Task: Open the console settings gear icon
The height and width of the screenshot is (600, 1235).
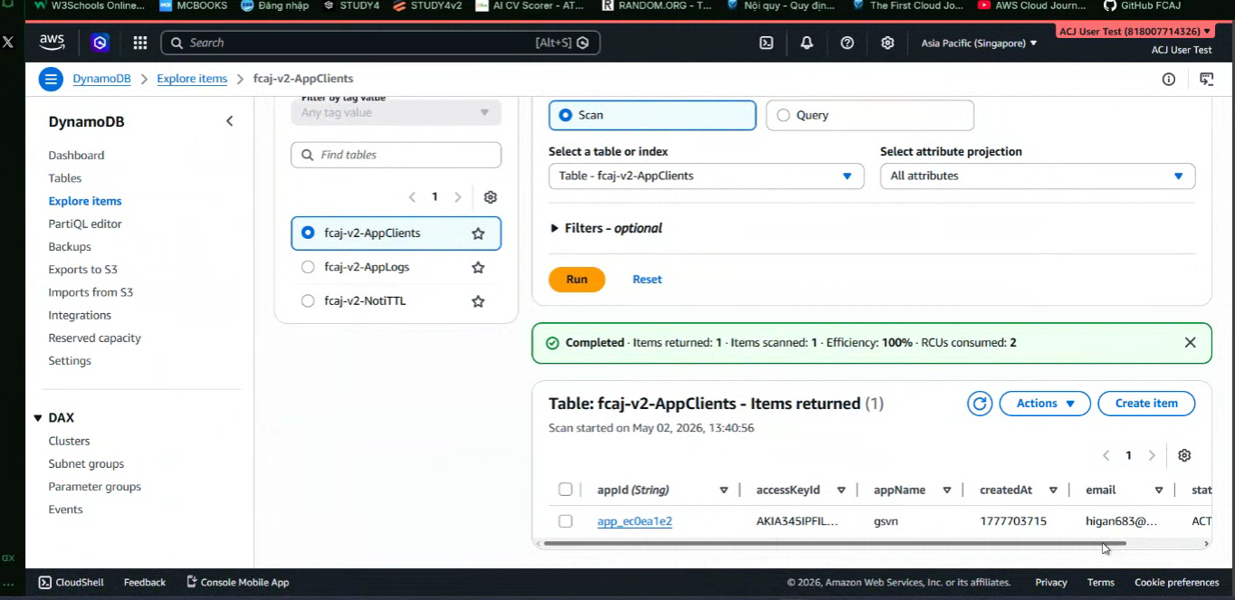Action: point(887,43)
